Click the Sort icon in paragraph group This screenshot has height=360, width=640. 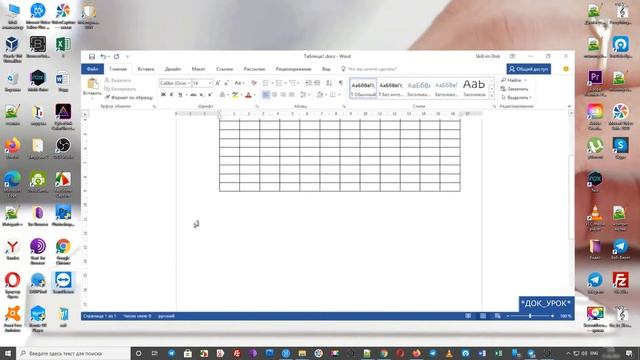[329, 83]
